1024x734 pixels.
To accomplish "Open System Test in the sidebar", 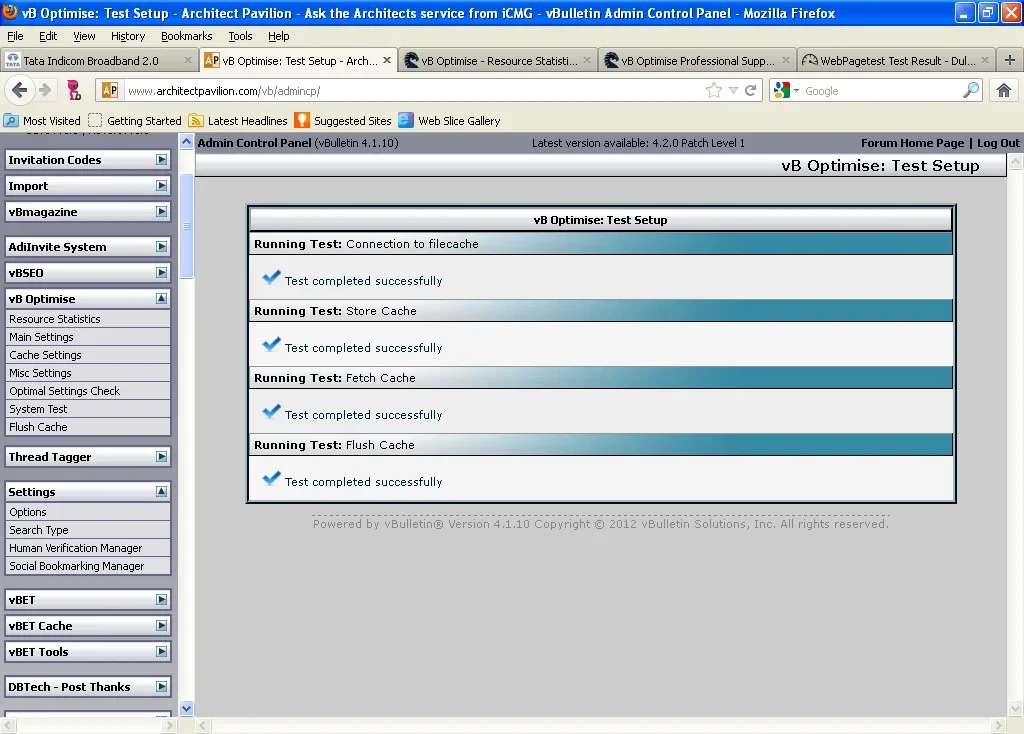I will tap(88, 409).
